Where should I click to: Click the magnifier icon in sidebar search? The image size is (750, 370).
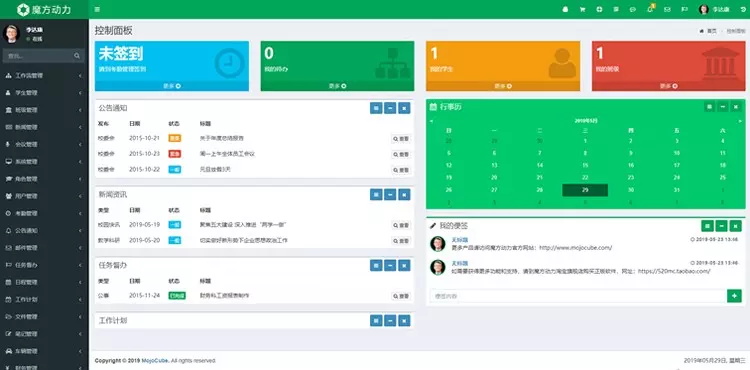coord(77,56)
